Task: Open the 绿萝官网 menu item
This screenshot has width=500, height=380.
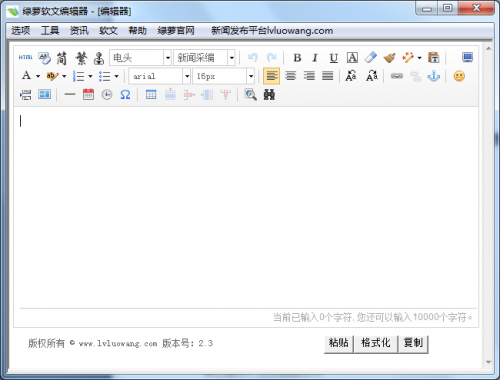Action: [176, 31]
